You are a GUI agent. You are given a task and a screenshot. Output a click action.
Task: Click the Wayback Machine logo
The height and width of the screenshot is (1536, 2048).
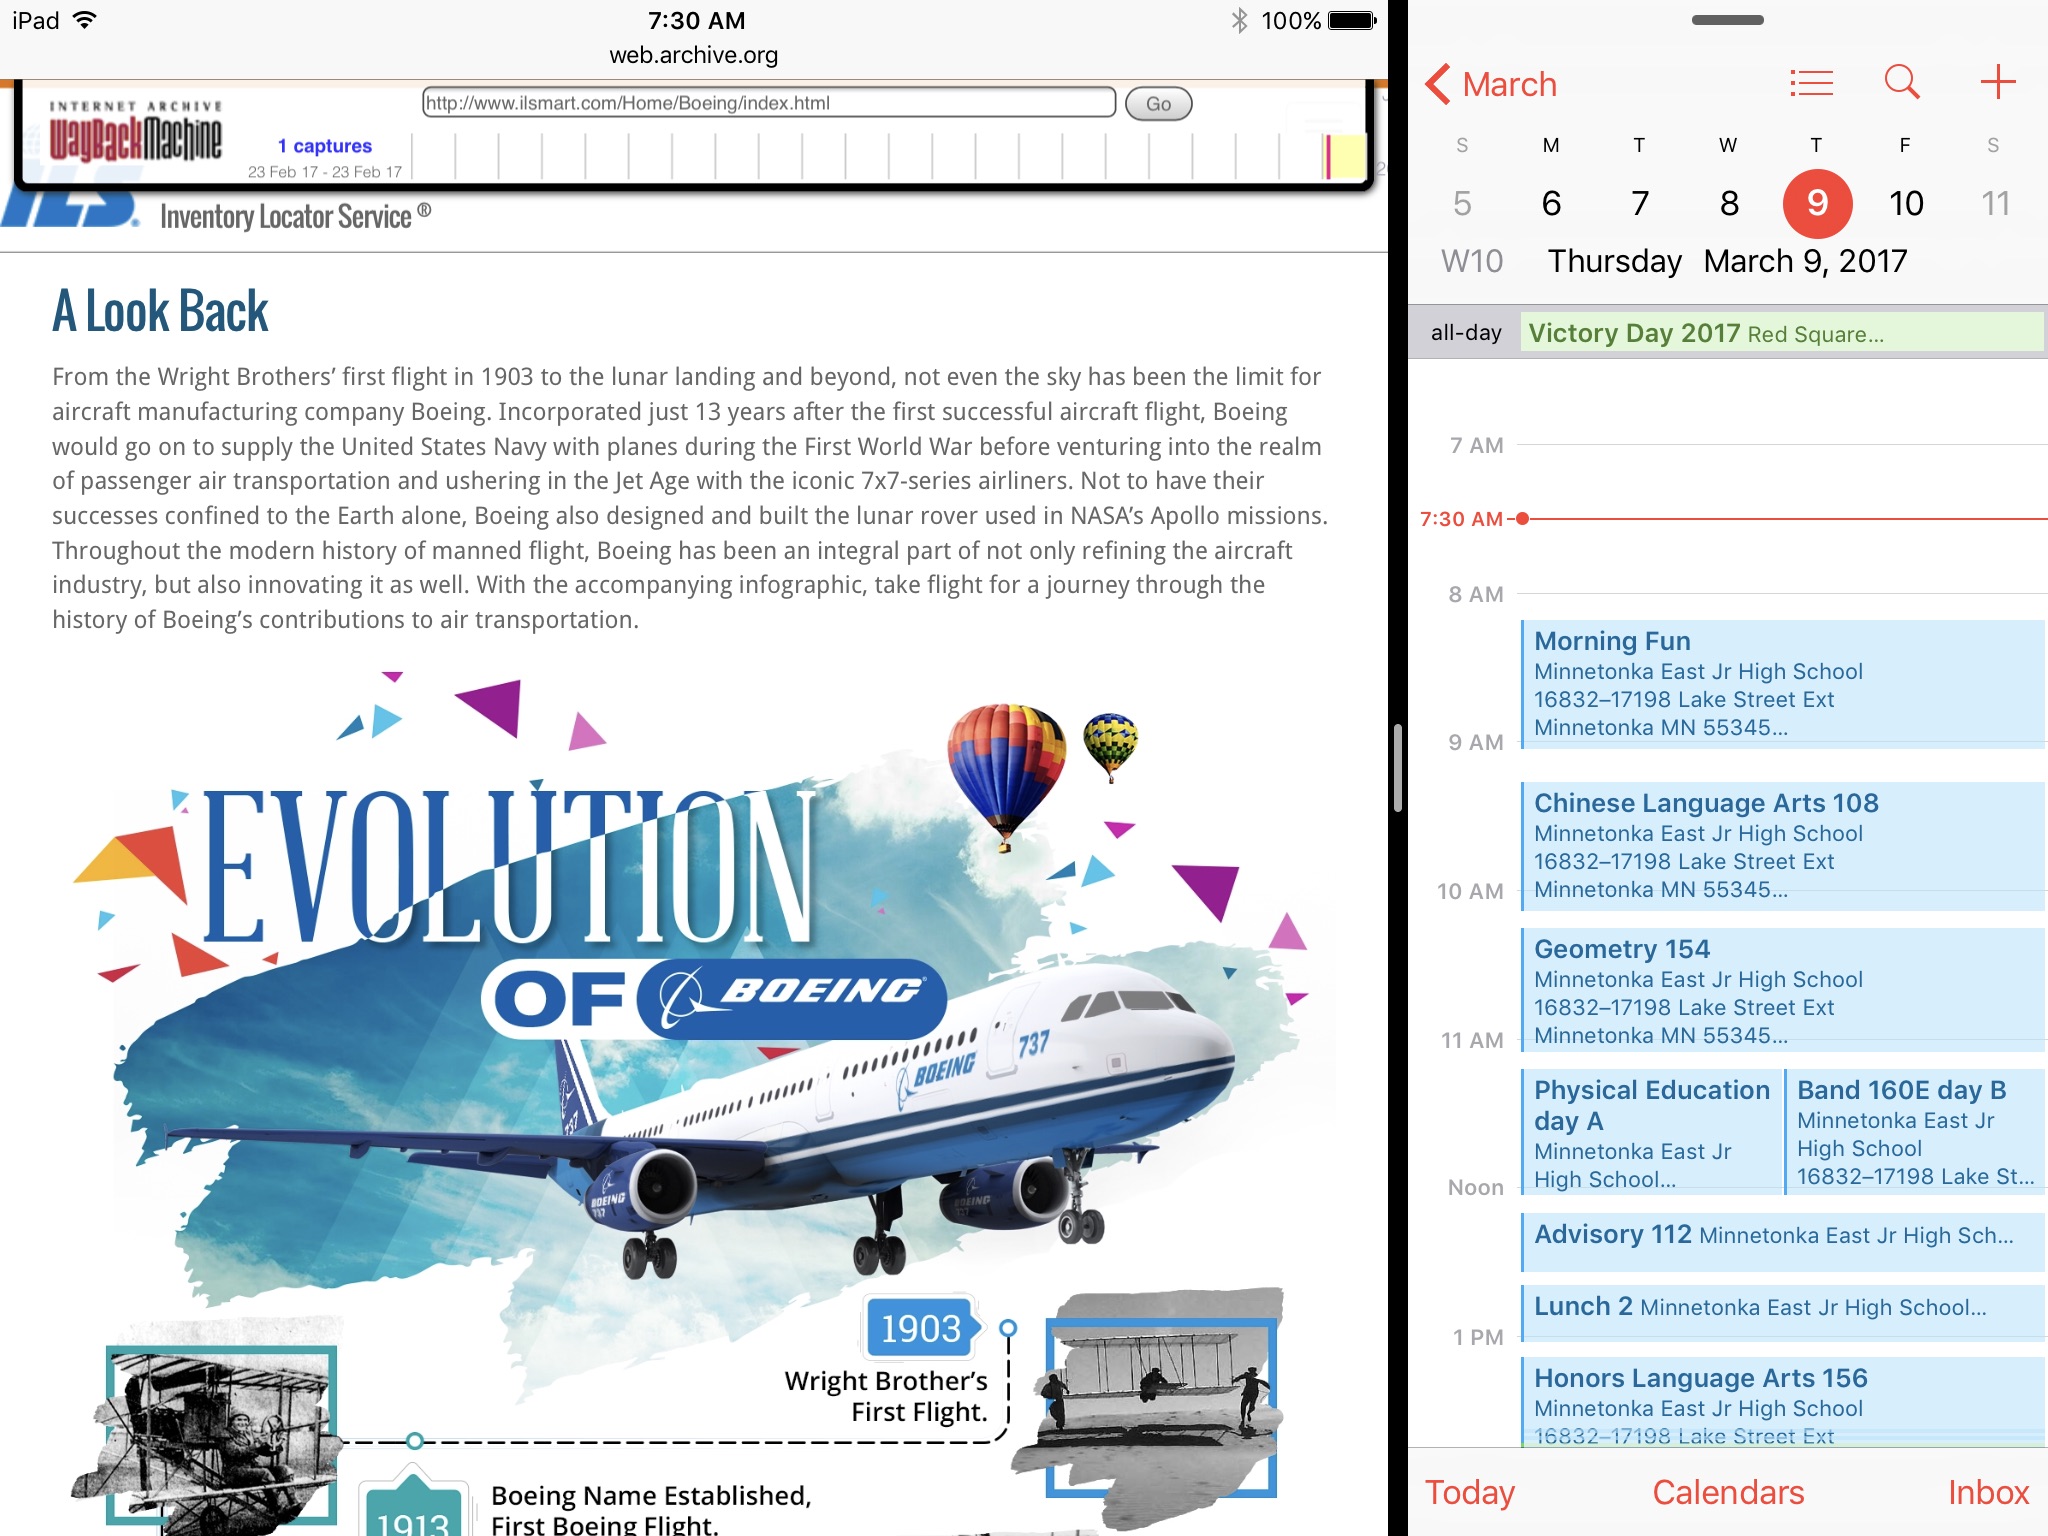pos(135,133)
